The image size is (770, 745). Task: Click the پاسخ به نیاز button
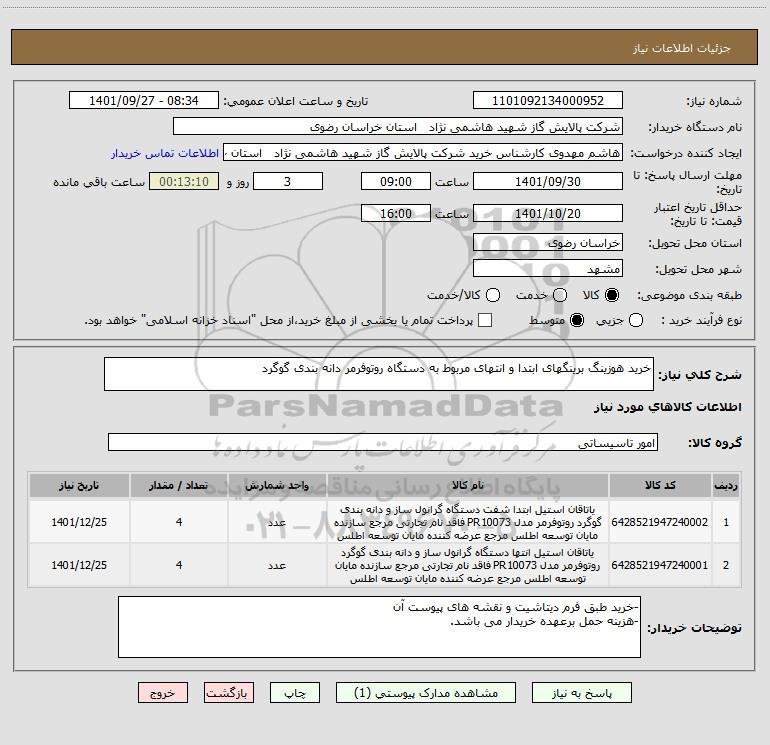tap(582, 693)
